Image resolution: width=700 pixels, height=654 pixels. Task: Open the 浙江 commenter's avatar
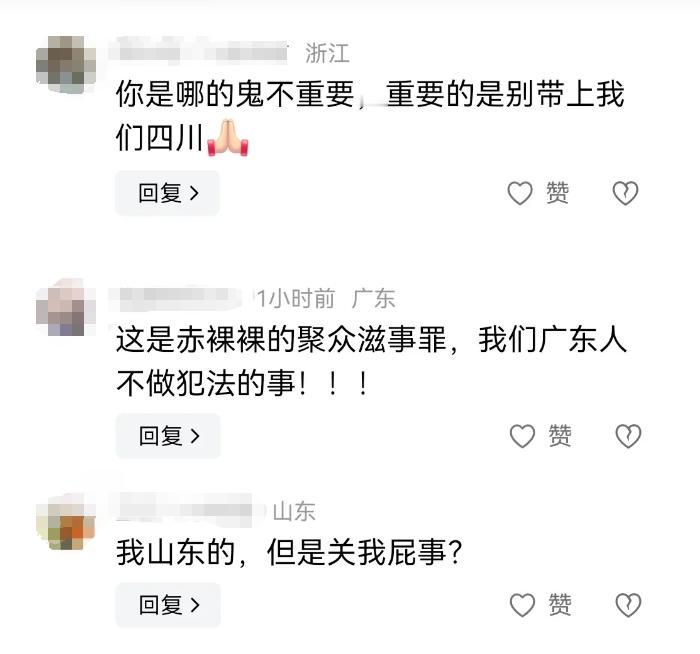tap(66, 64)
